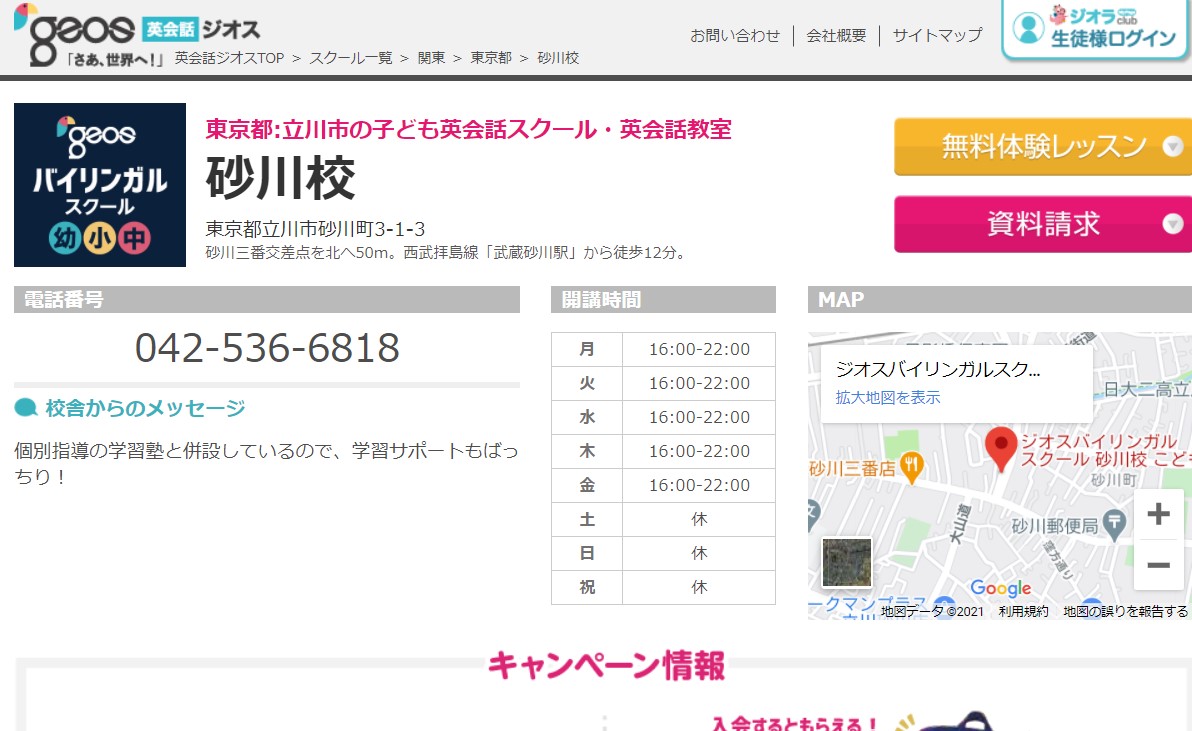
Task: Click 利用規約 link on the map
Action: (1023, 611)
